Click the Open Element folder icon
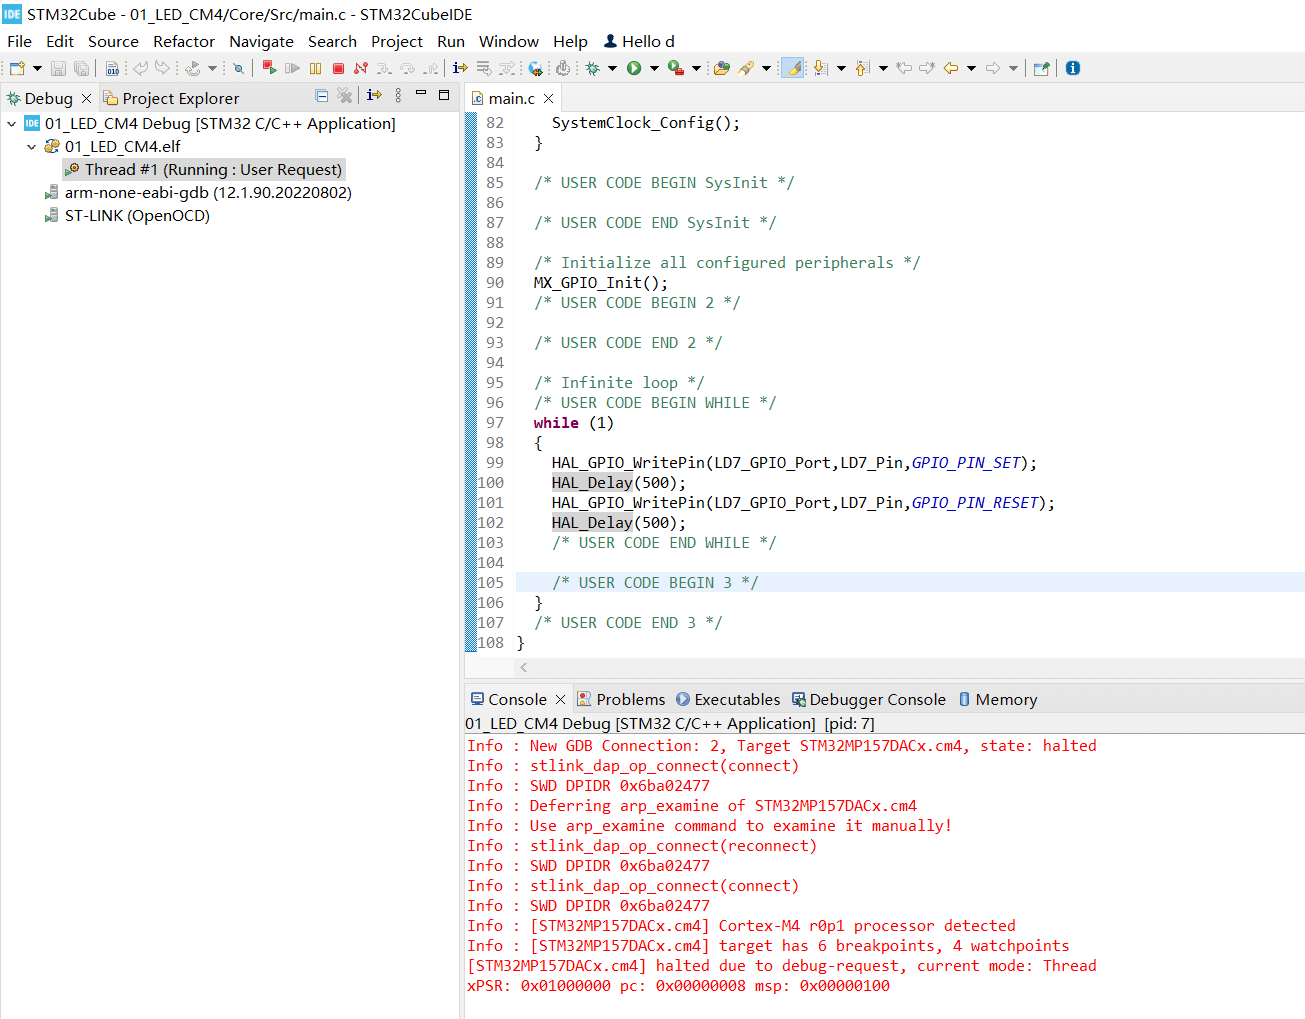The image size is (1305, 1019). point(722,68)
